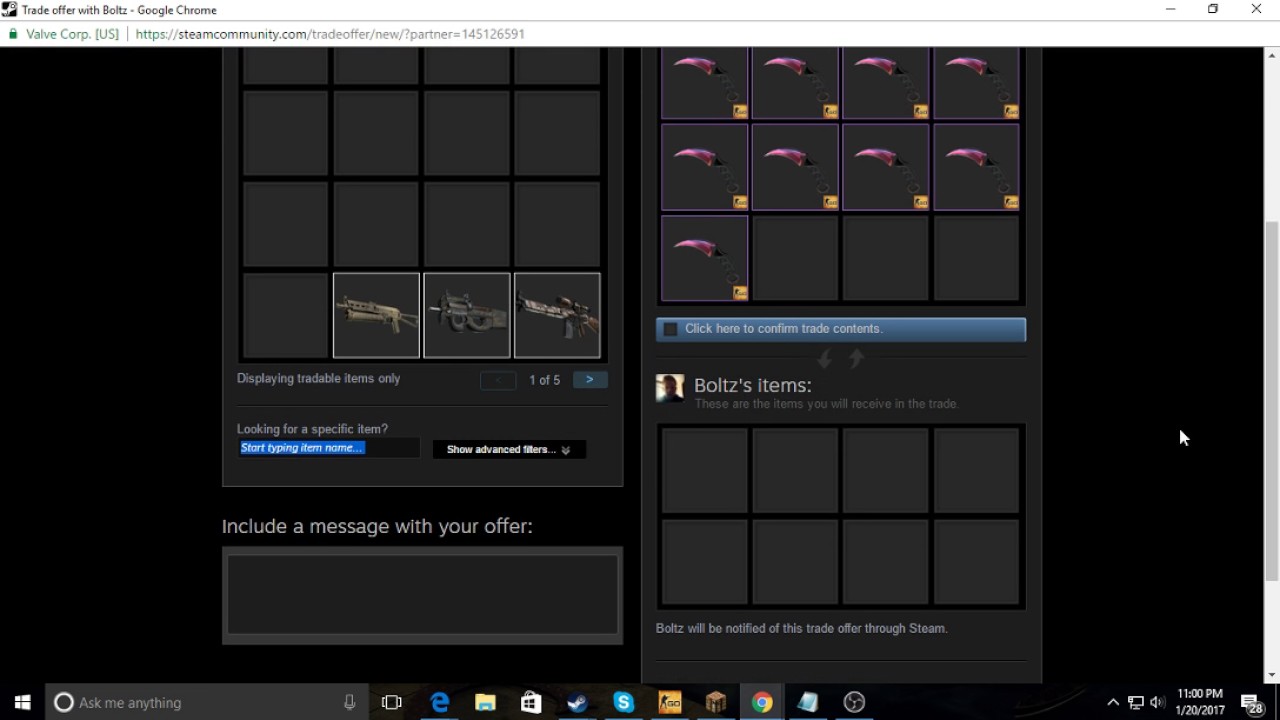Open the OBS Studio taskbar icon

tap(854, 702)
